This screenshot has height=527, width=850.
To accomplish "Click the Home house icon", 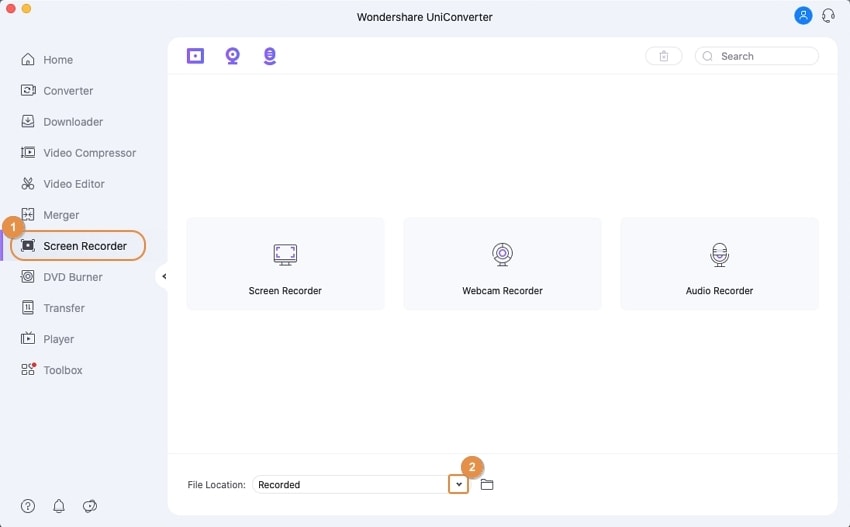I will coord(28,59).
